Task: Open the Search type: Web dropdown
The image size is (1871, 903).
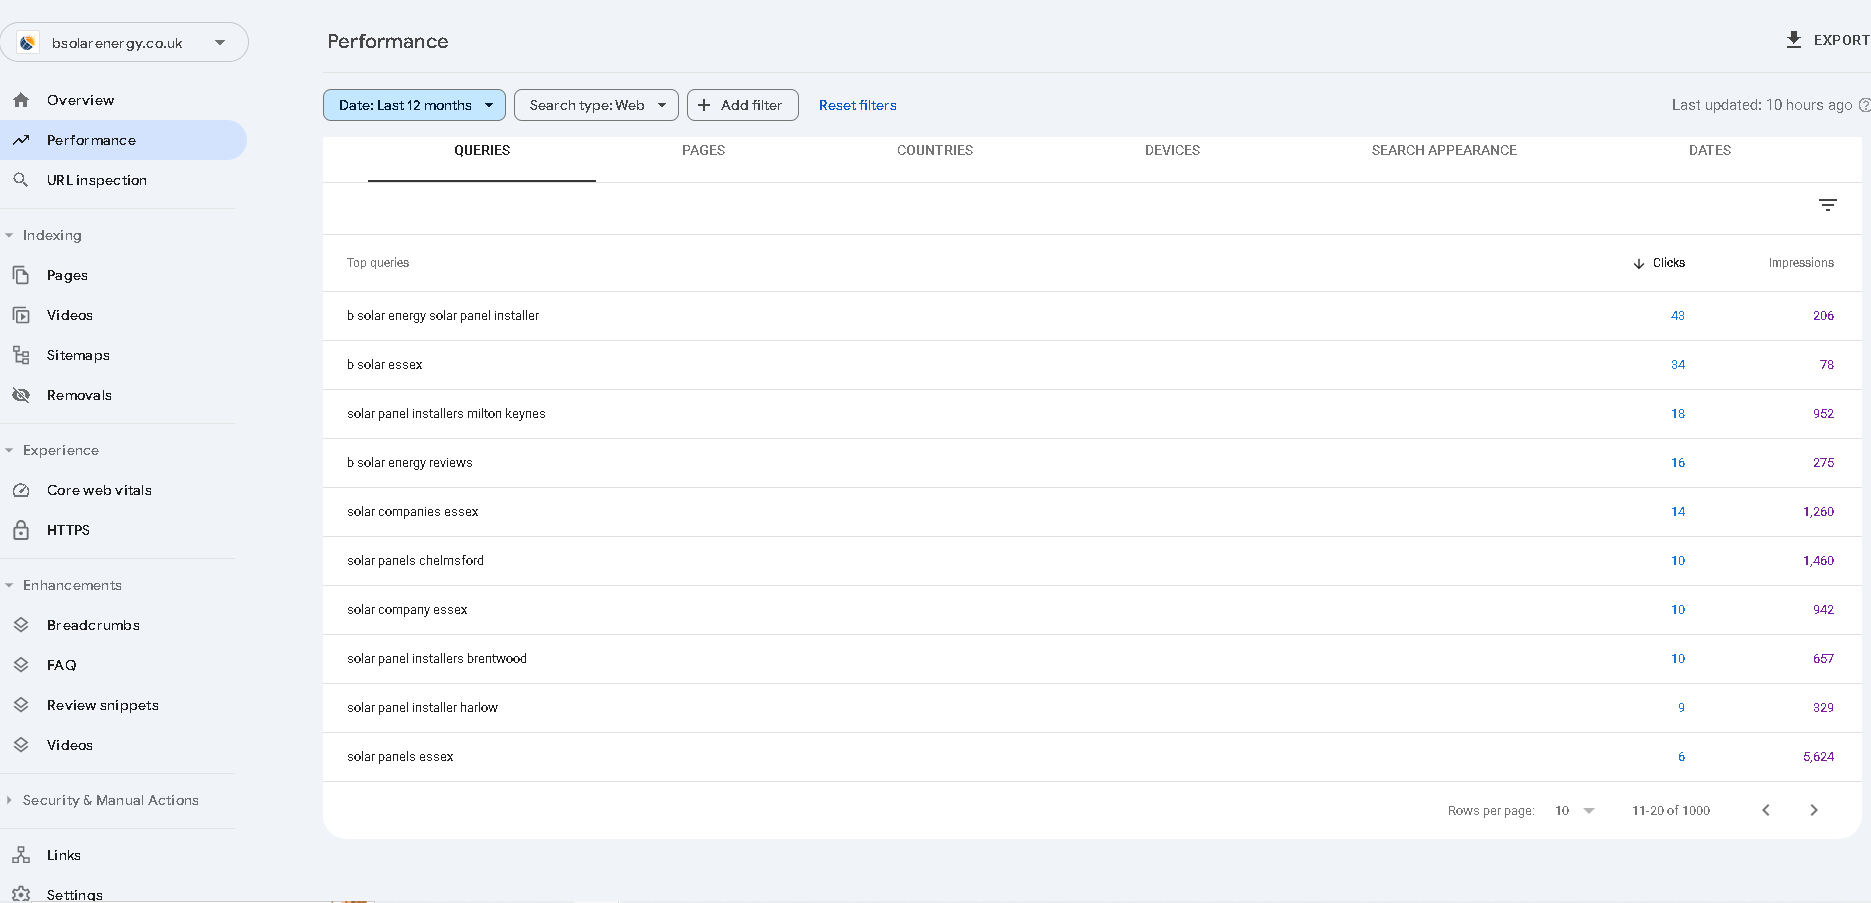Action: coord(596,105)
